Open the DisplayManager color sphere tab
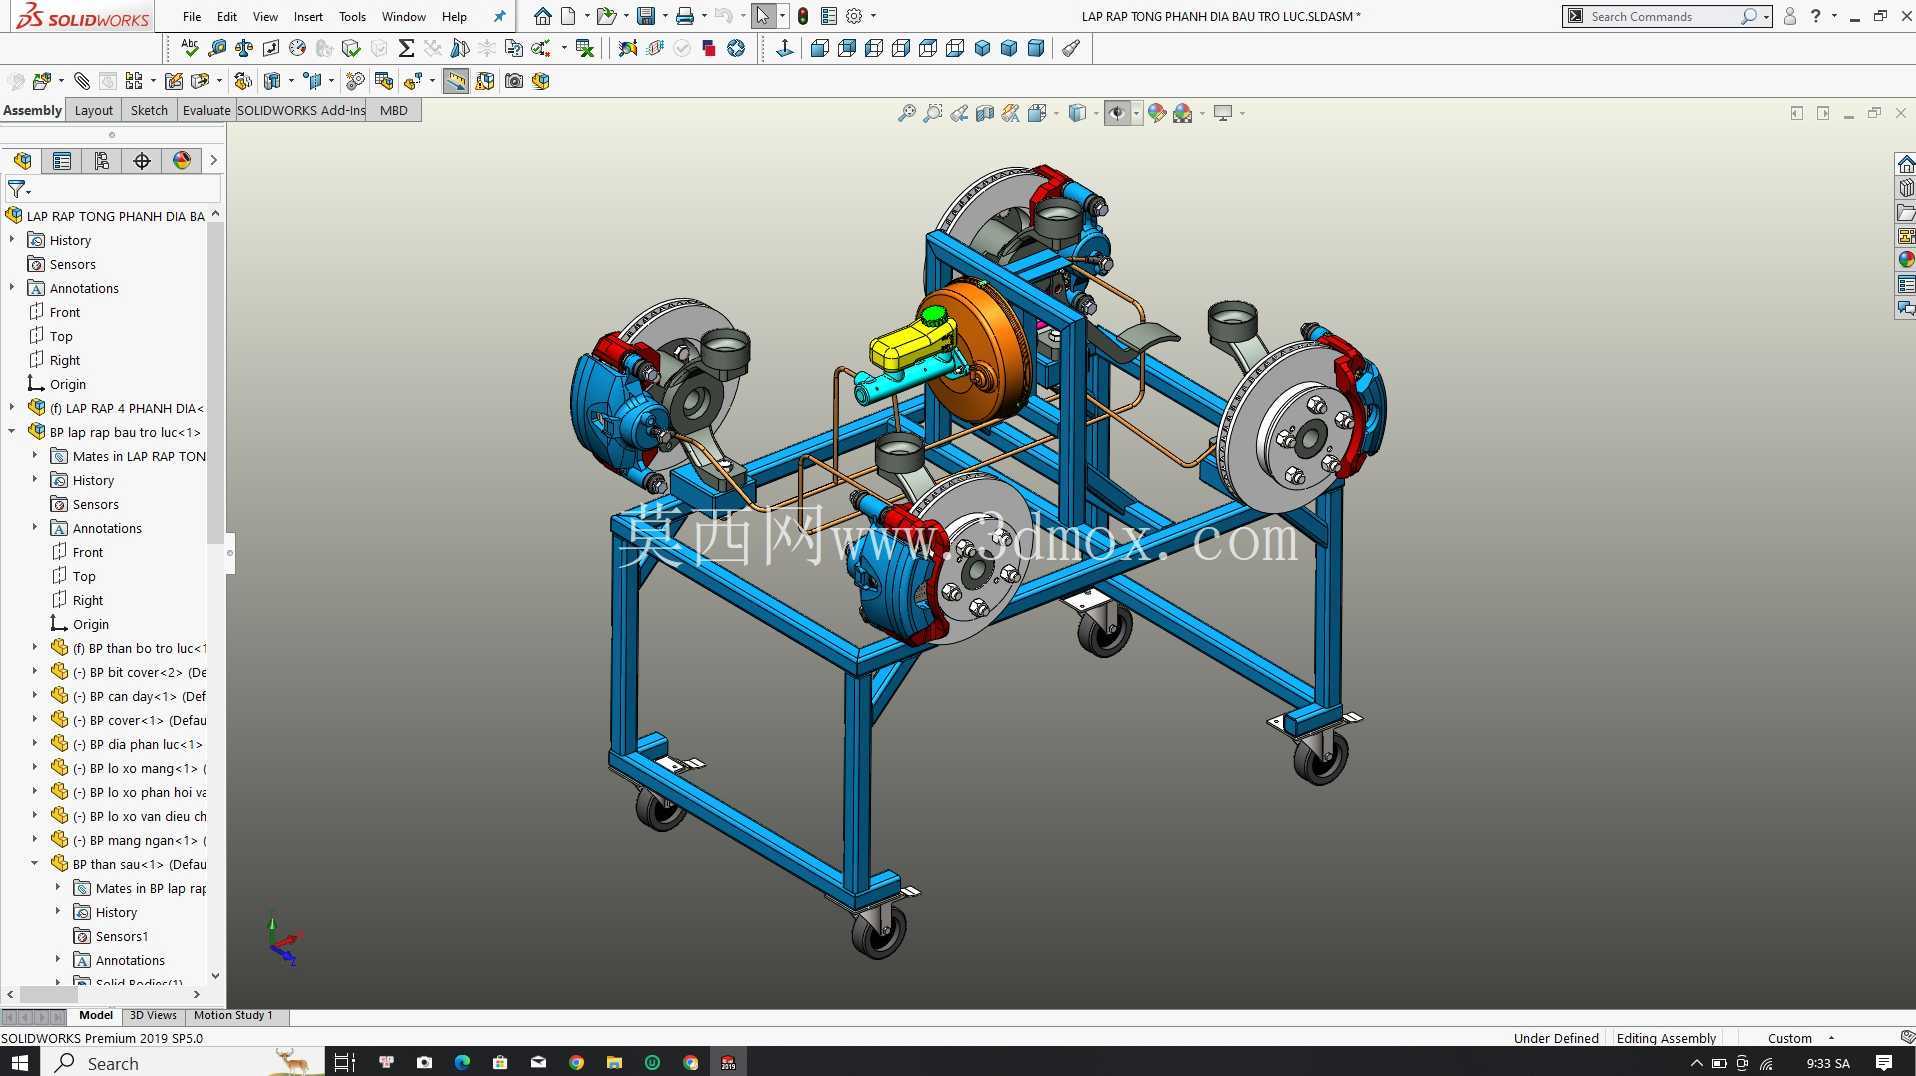 pyautogui.click(x=182, y=161)
